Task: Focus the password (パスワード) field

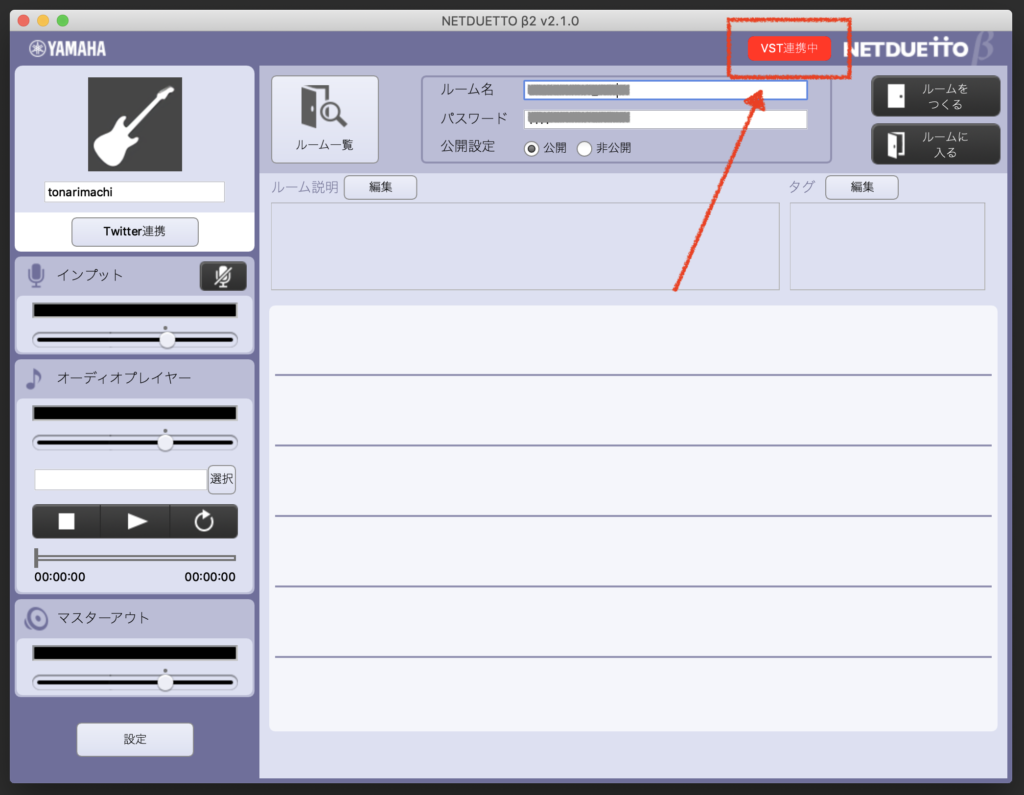Action: [x=665, y=119]
